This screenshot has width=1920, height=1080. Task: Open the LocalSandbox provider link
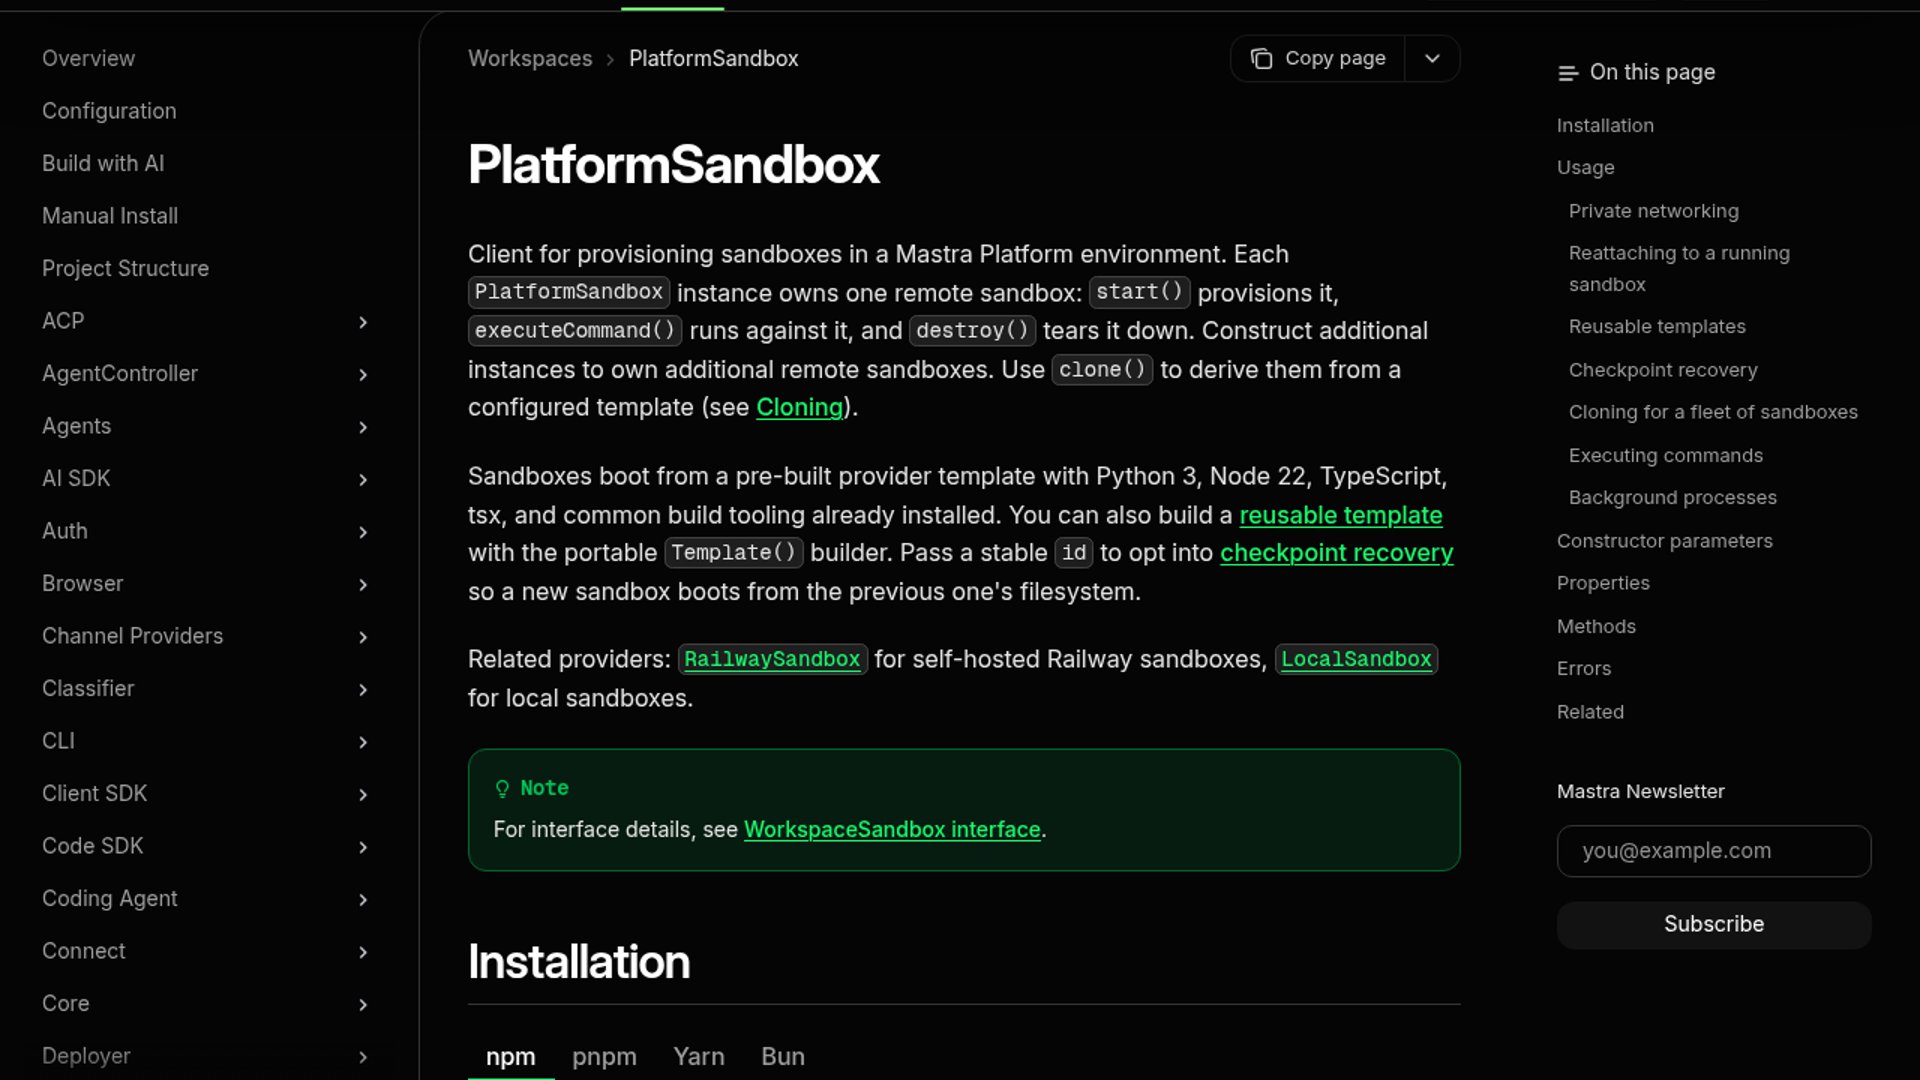click(1356, 659)
